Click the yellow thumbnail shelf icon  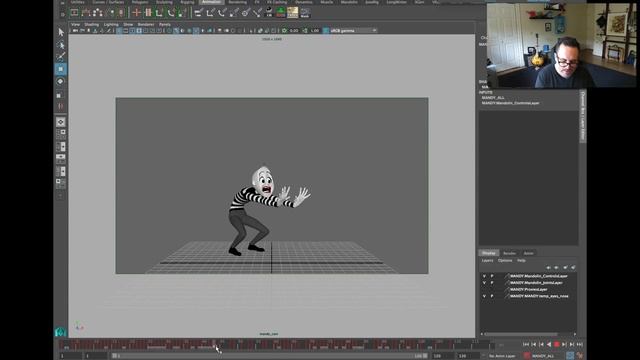click(x=293, y=13)
